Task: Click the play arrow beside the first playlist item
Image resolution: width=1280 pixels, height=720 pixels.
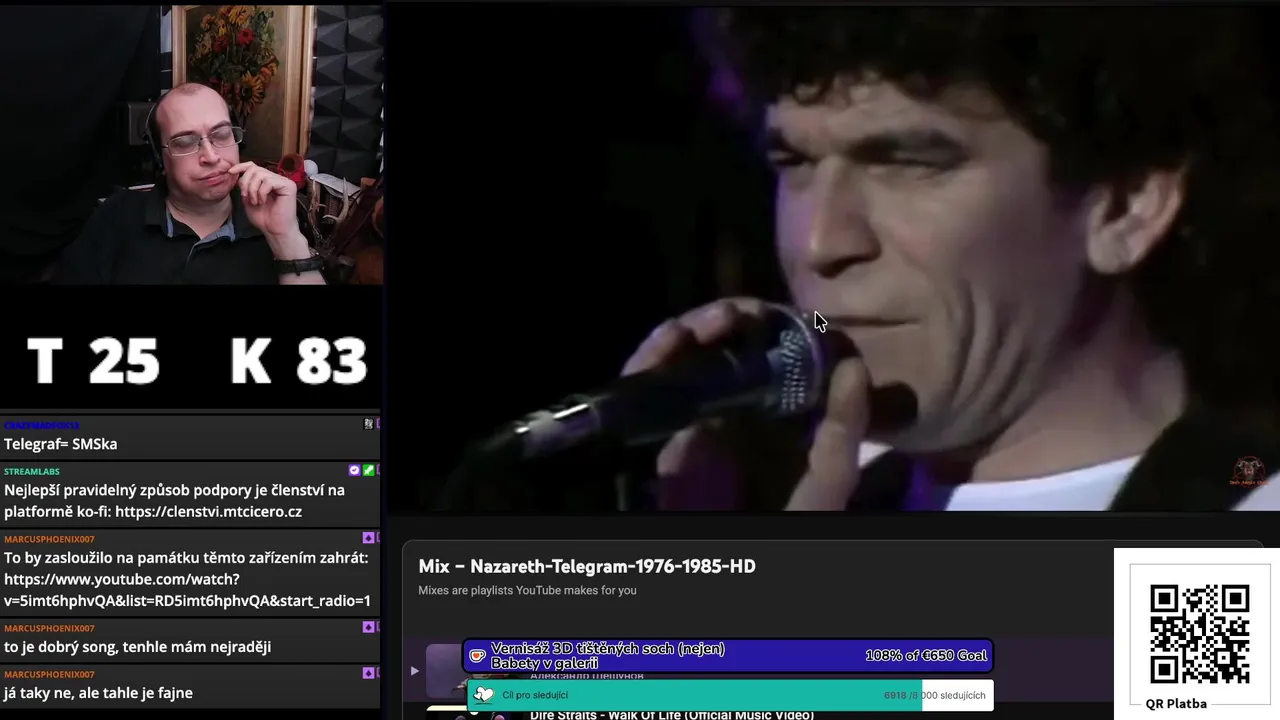Action: (x=414, y=671)
